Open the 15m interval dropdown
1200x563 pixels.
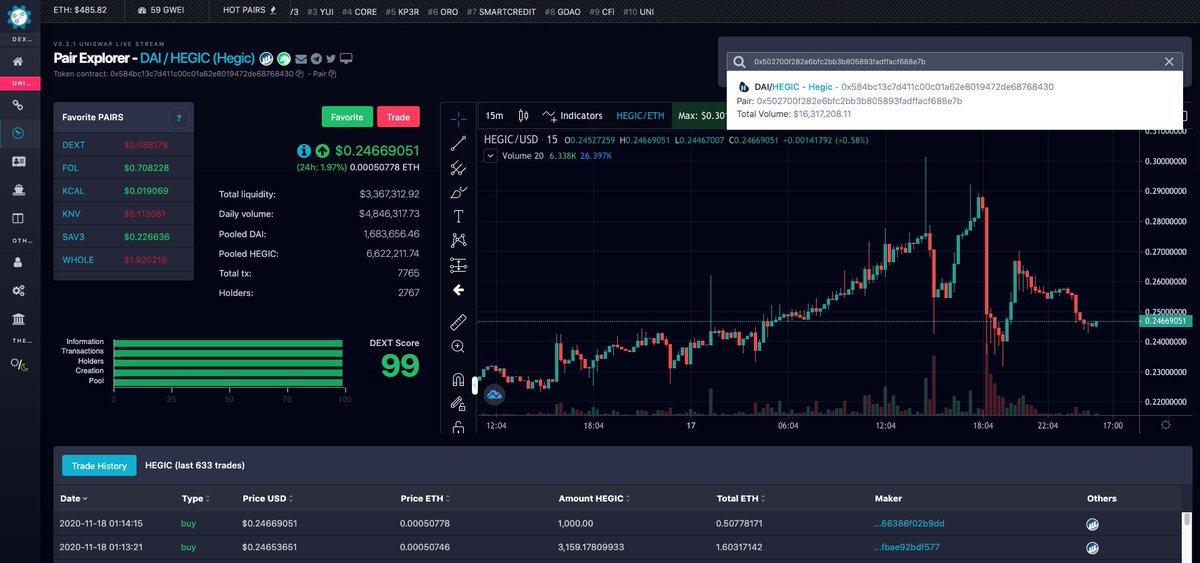click(x=494, y=116)
